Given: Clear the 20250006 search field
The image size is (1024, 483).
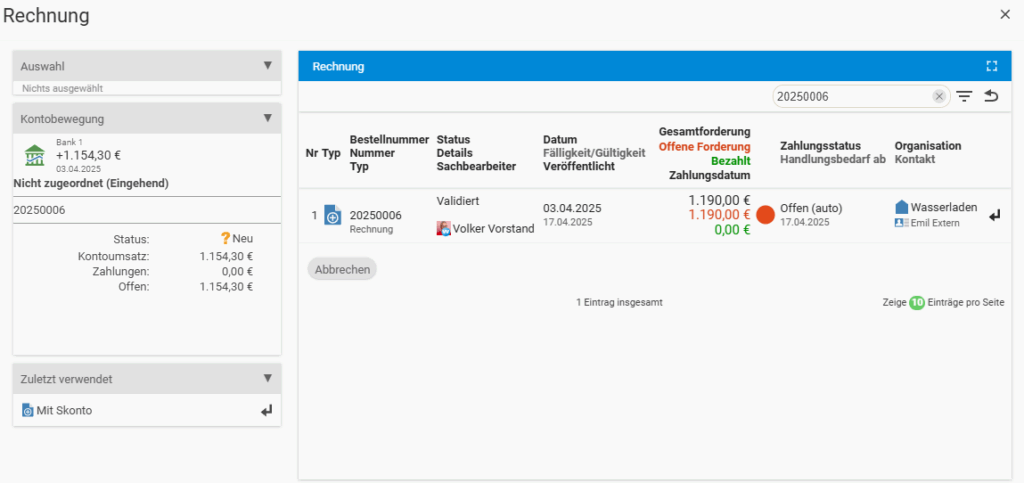Looking at the screenshot, I should (x=939, y=97).
